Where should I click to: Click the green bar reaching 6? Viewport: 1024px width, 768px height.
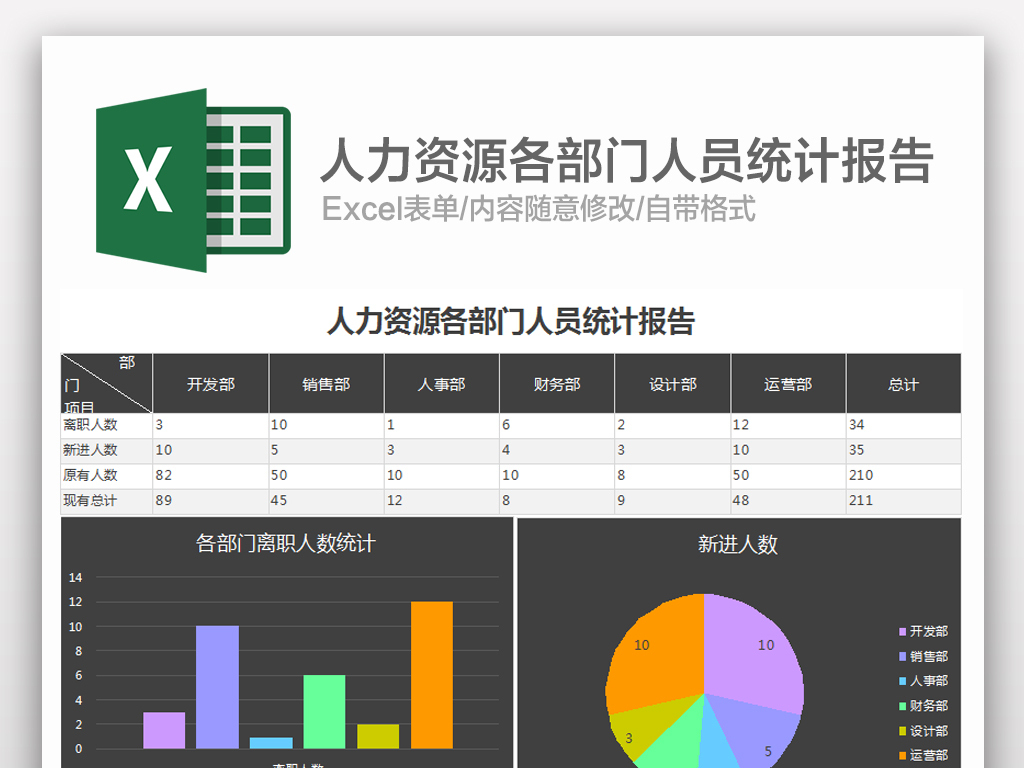click(325, 712)
